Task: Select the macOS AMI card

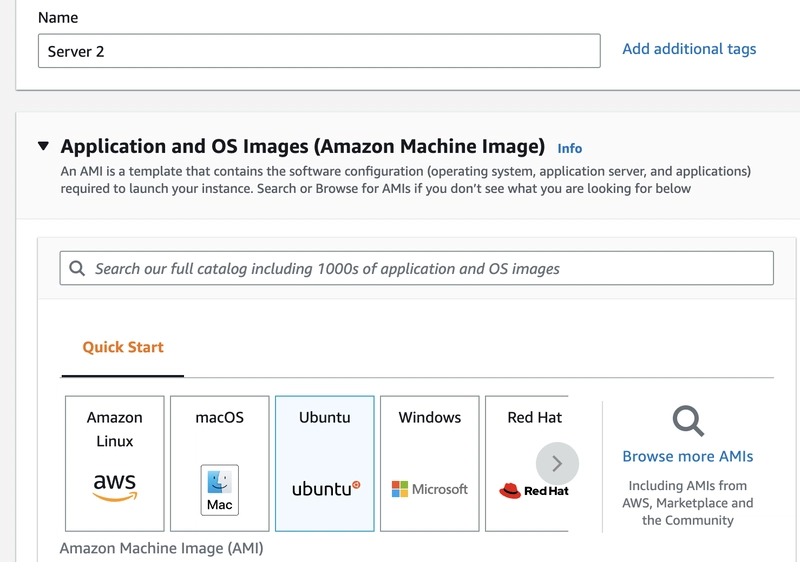Action: click(x=219, y=464)
